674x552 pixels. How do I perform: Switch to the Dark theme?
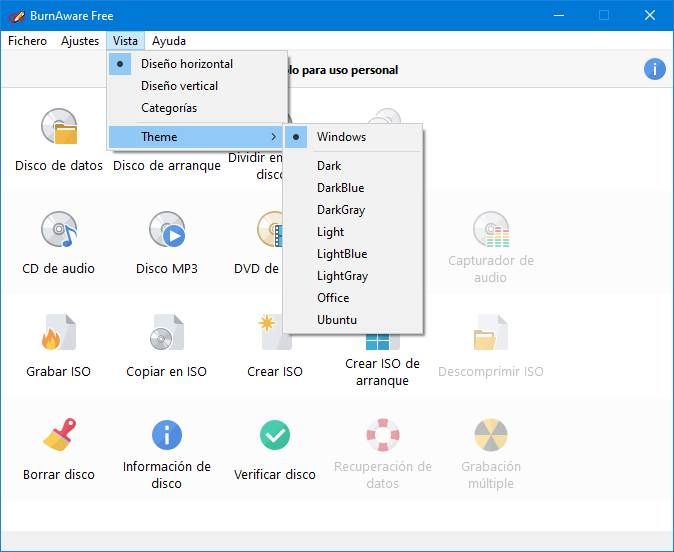tap(353, 166)
